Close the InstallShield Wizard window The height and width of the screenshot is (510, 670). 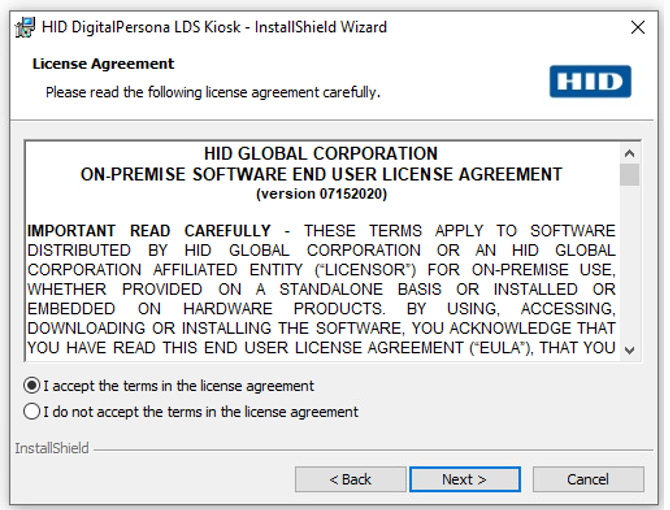click(638, 27)
